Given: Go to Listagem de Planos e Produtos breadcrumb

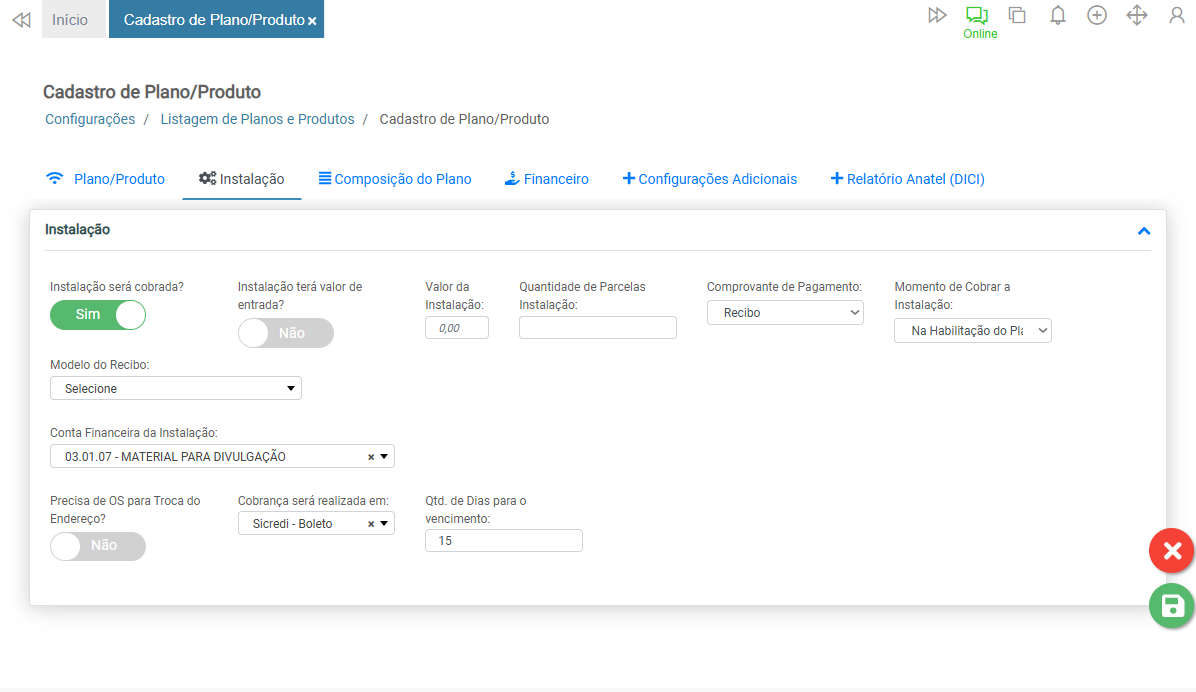Looking at the screenshot, I should coord(257,119).
